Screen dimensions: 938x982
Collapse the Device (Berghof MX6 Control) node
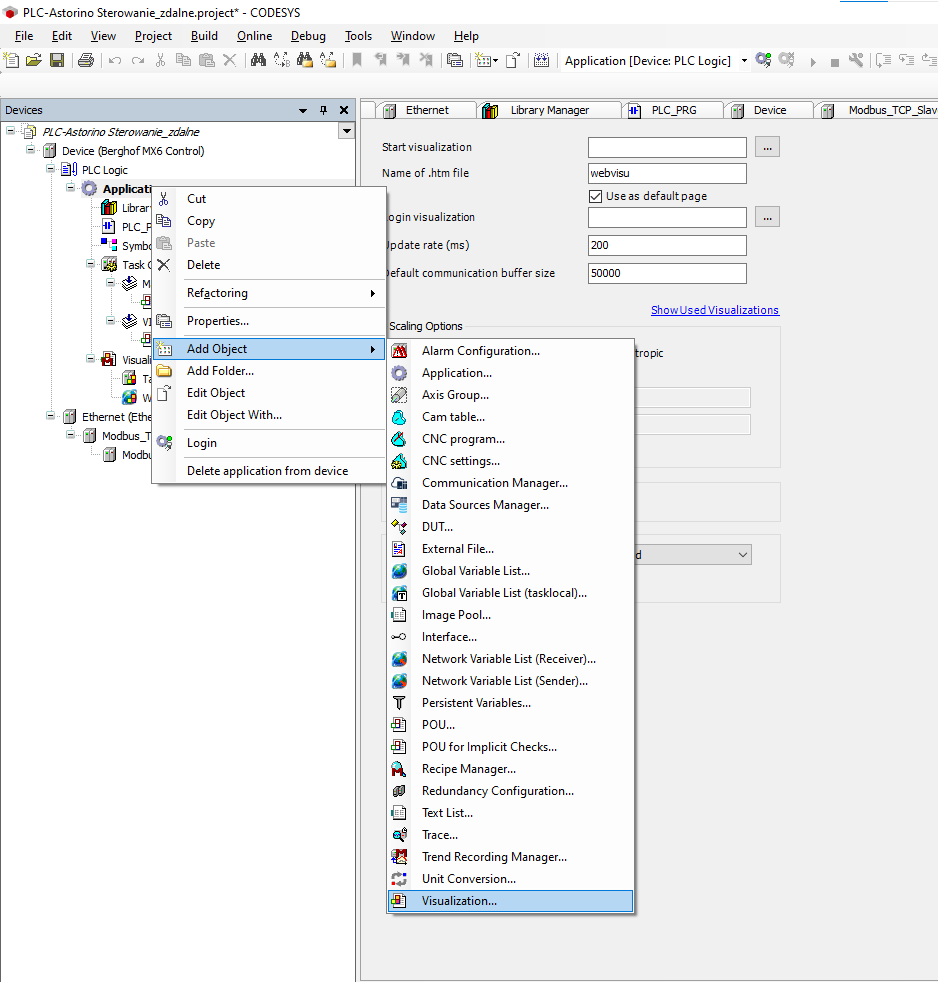click(30, 150)
